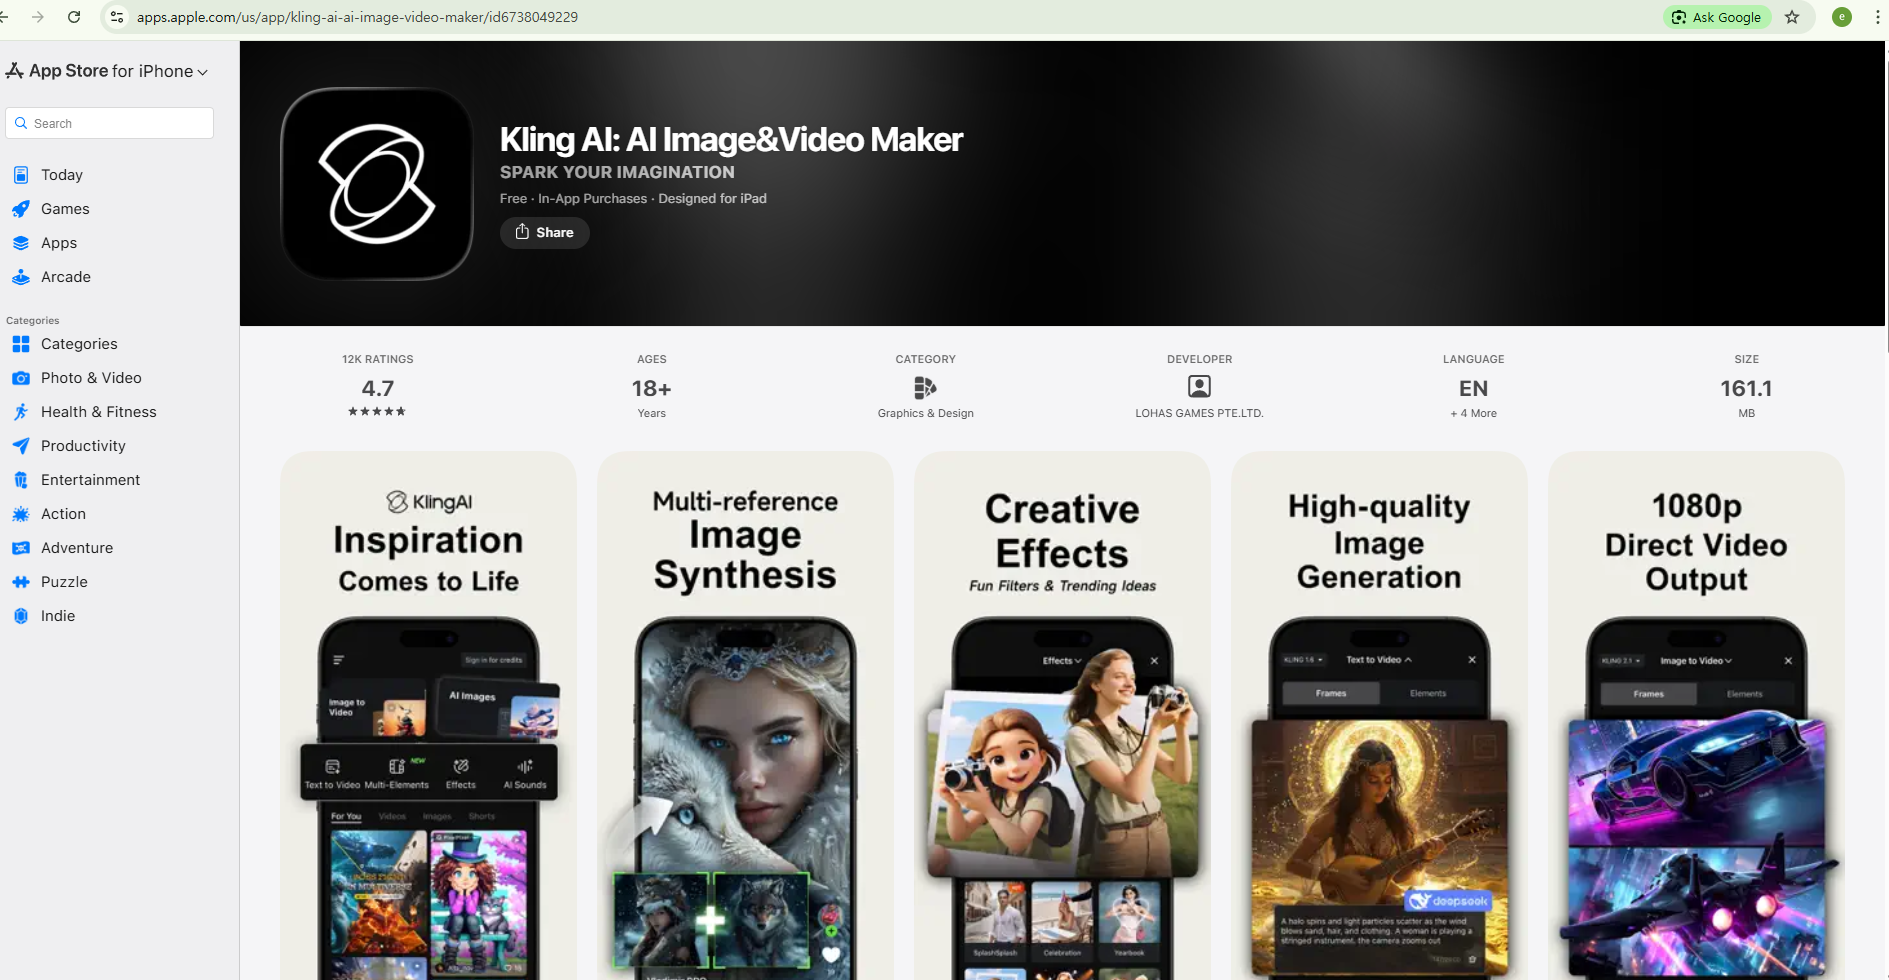This screenshot has height=980, width=1889.
Task: Click the 161.1 MB size value
Action: coord(1746,388)
